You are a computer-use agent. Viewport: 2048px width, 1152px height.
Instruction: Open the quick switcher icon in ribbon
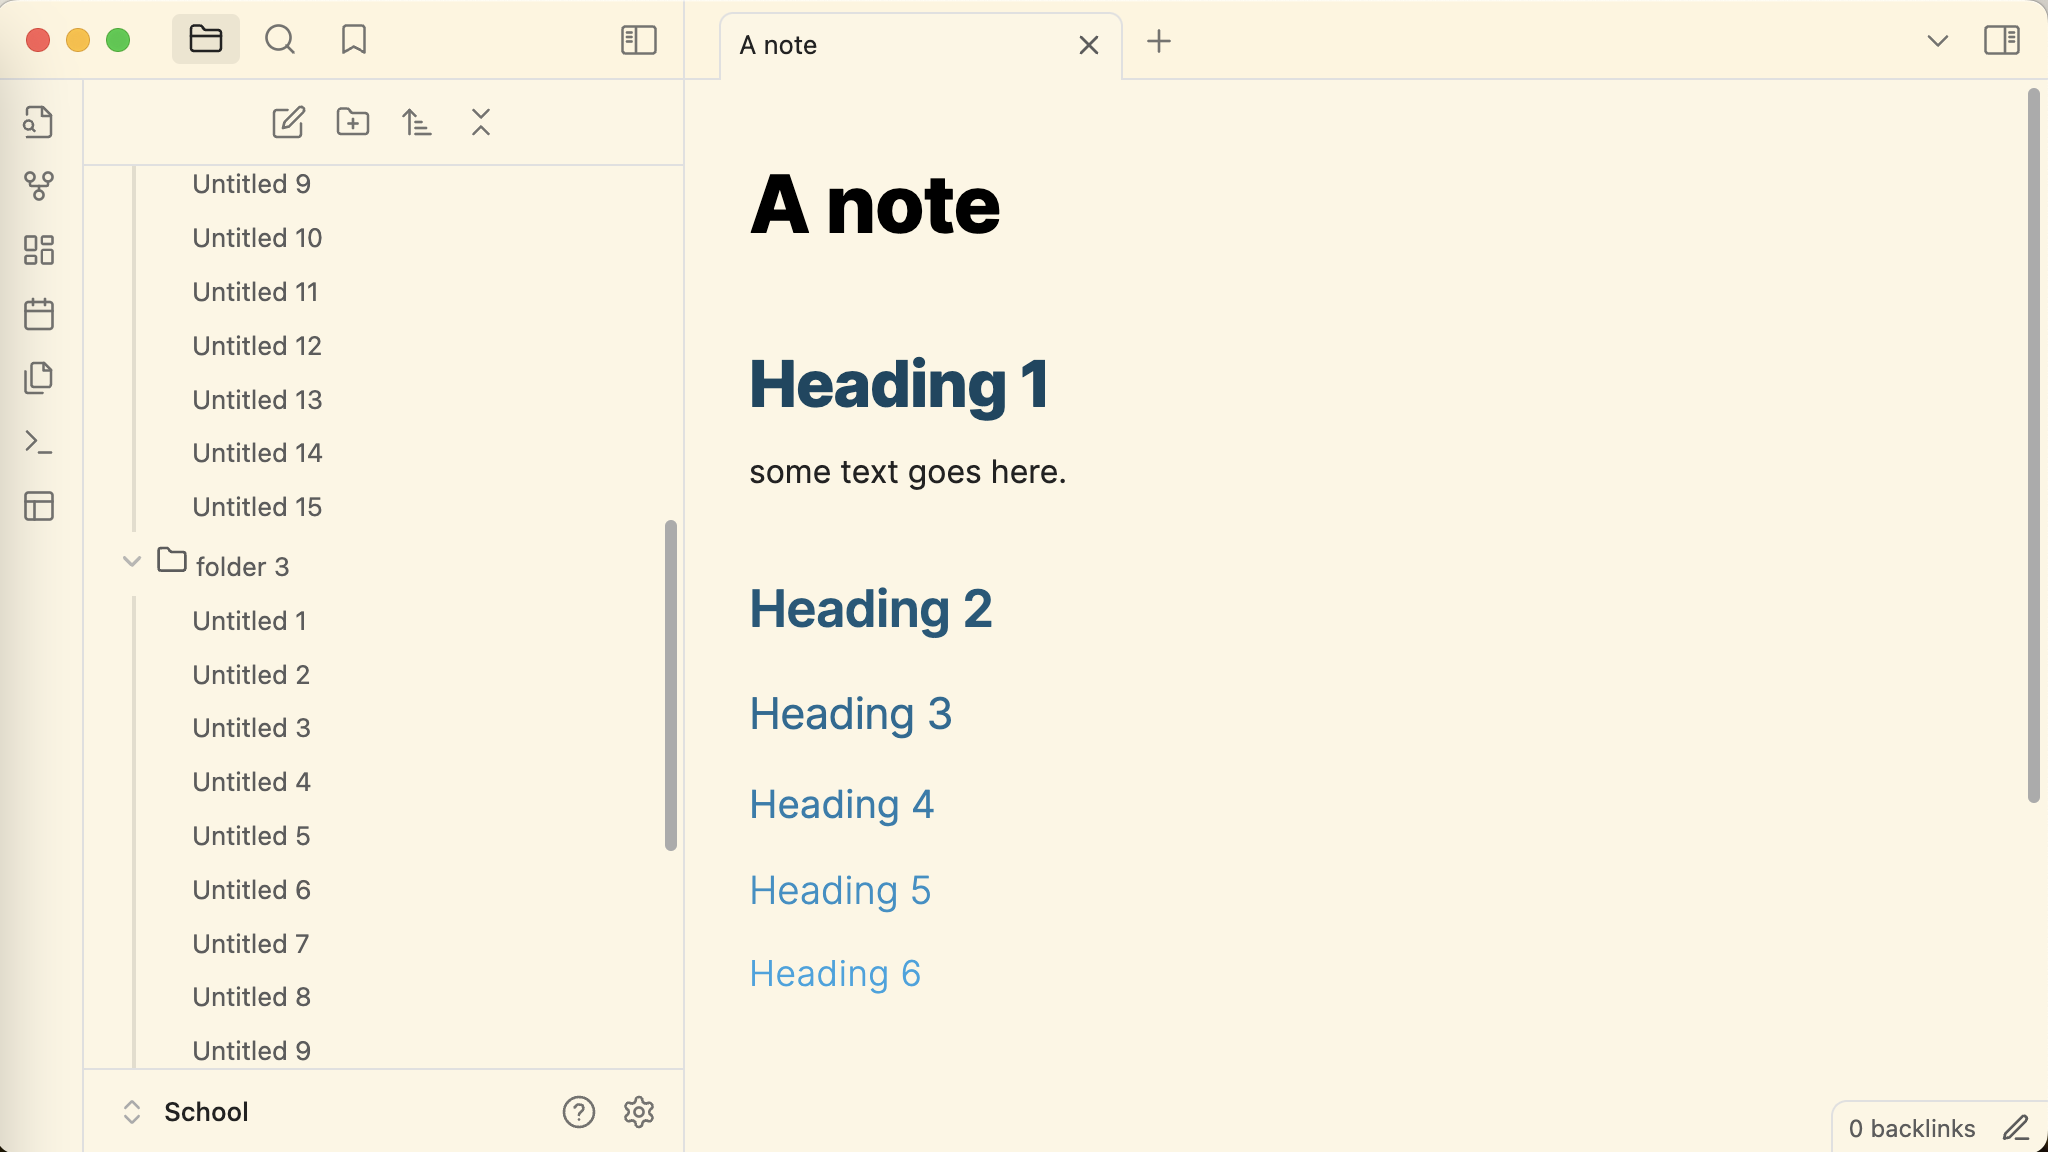38,122
